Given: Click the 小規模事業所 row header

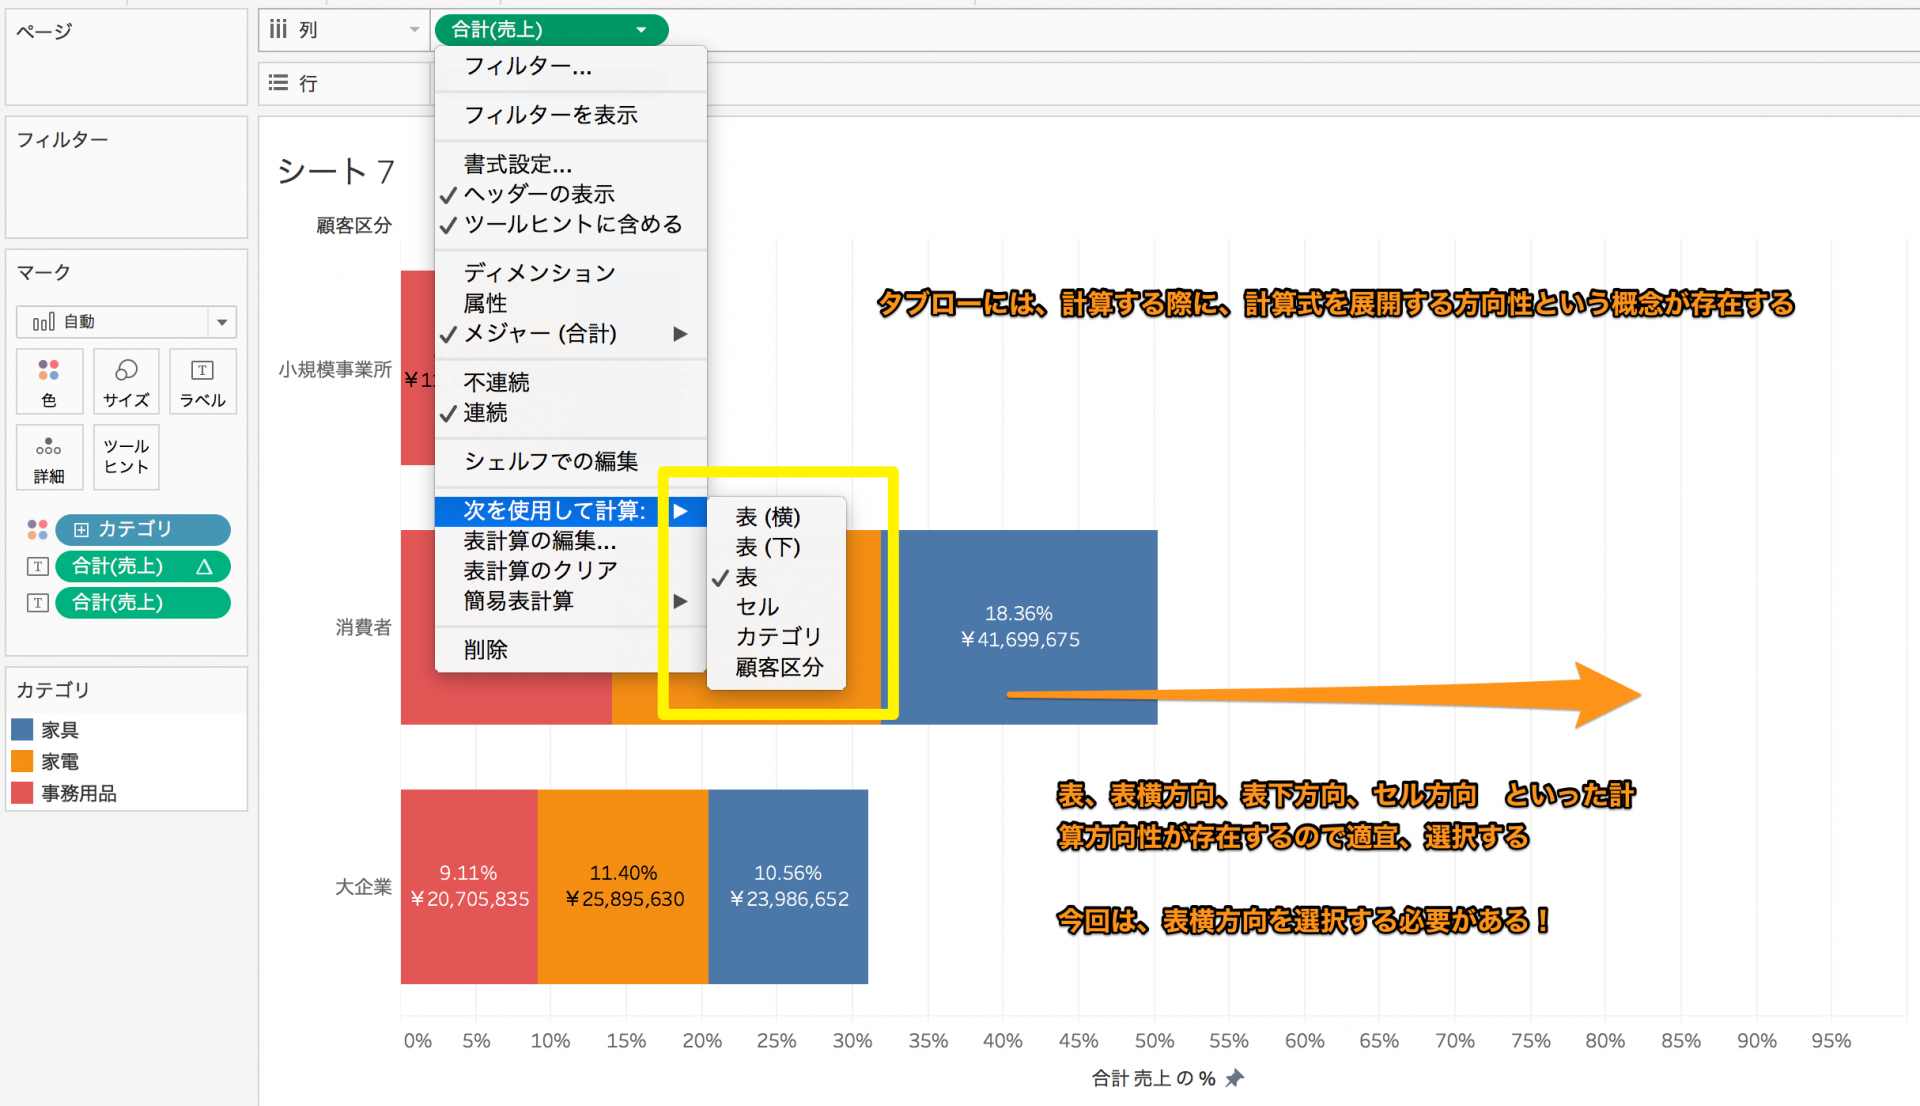Looking at the screenshot, I should [x=335, y=369].
